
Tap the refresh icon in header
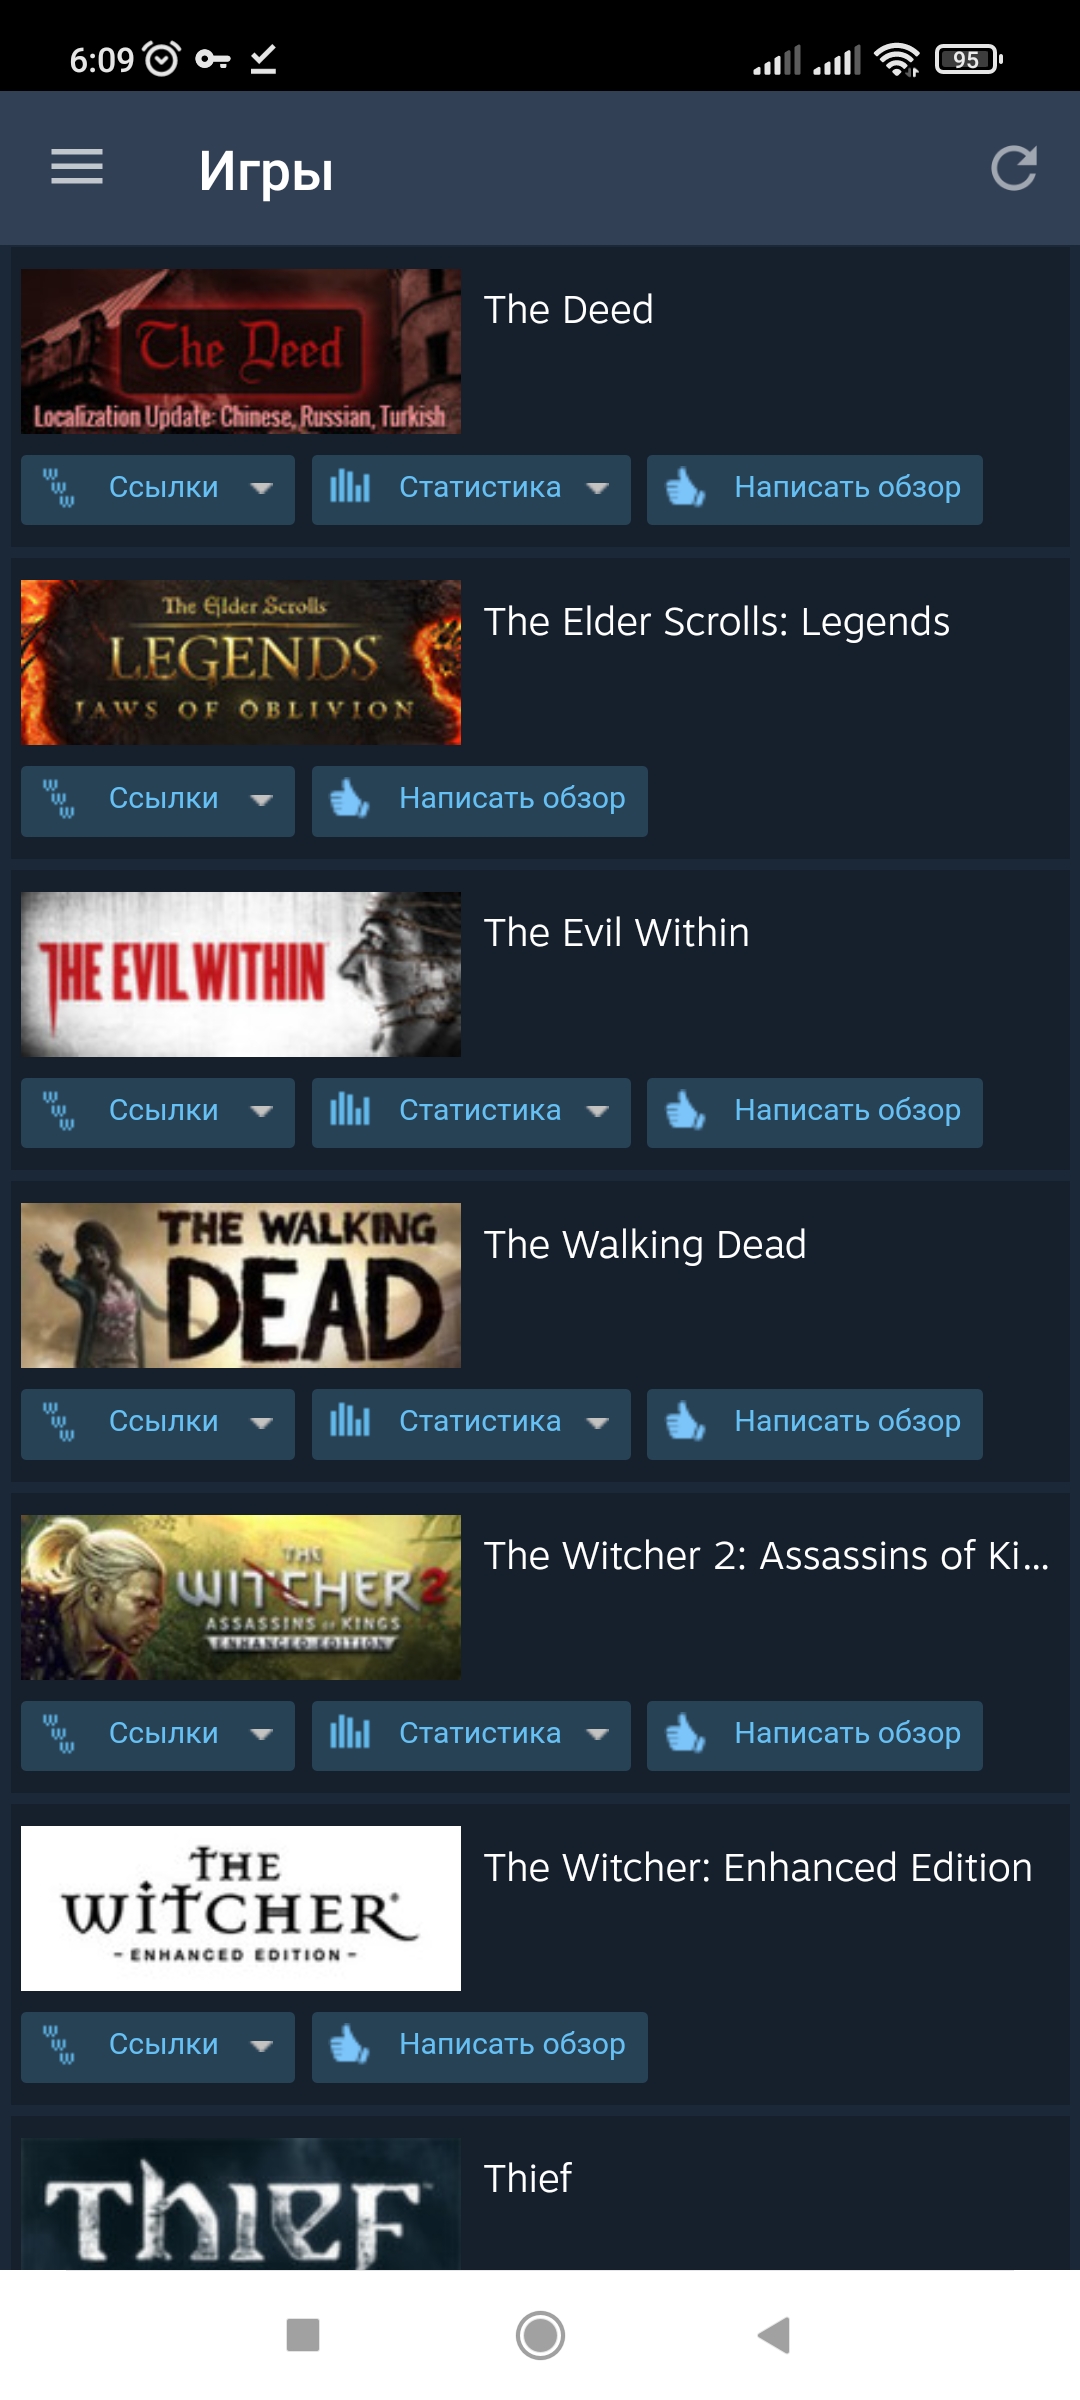click(1013, 168)
